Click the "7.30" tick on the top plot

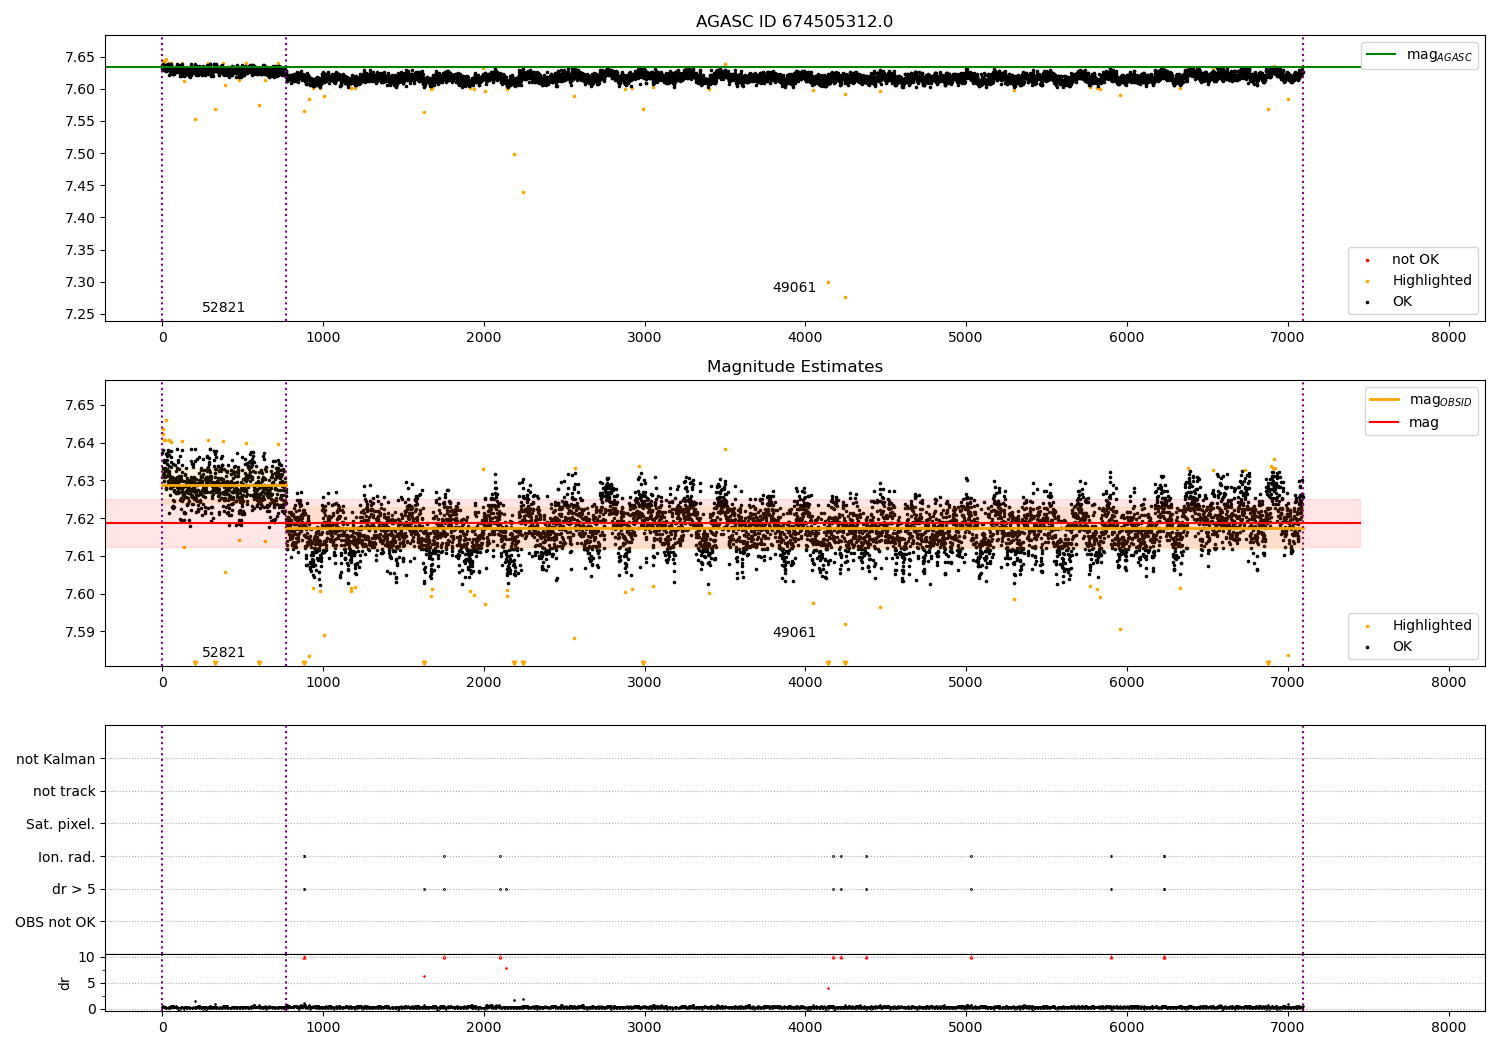(x=78, y=283)
